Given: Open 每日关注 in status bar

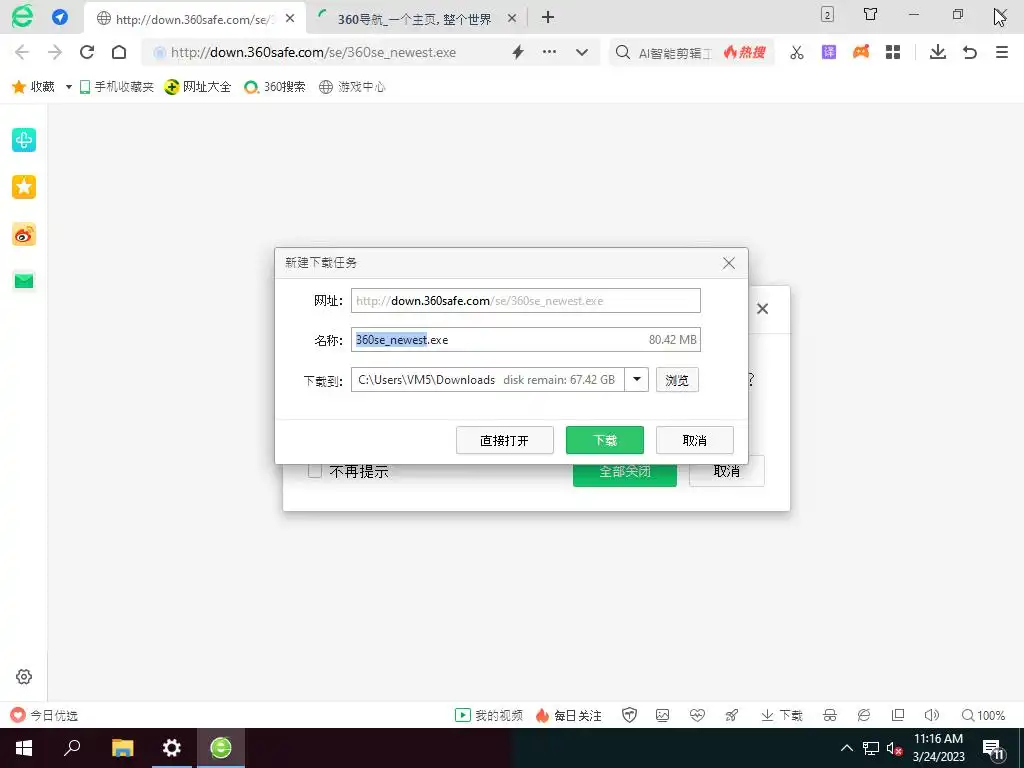Looking at the screenshot, I should (568, 716).
